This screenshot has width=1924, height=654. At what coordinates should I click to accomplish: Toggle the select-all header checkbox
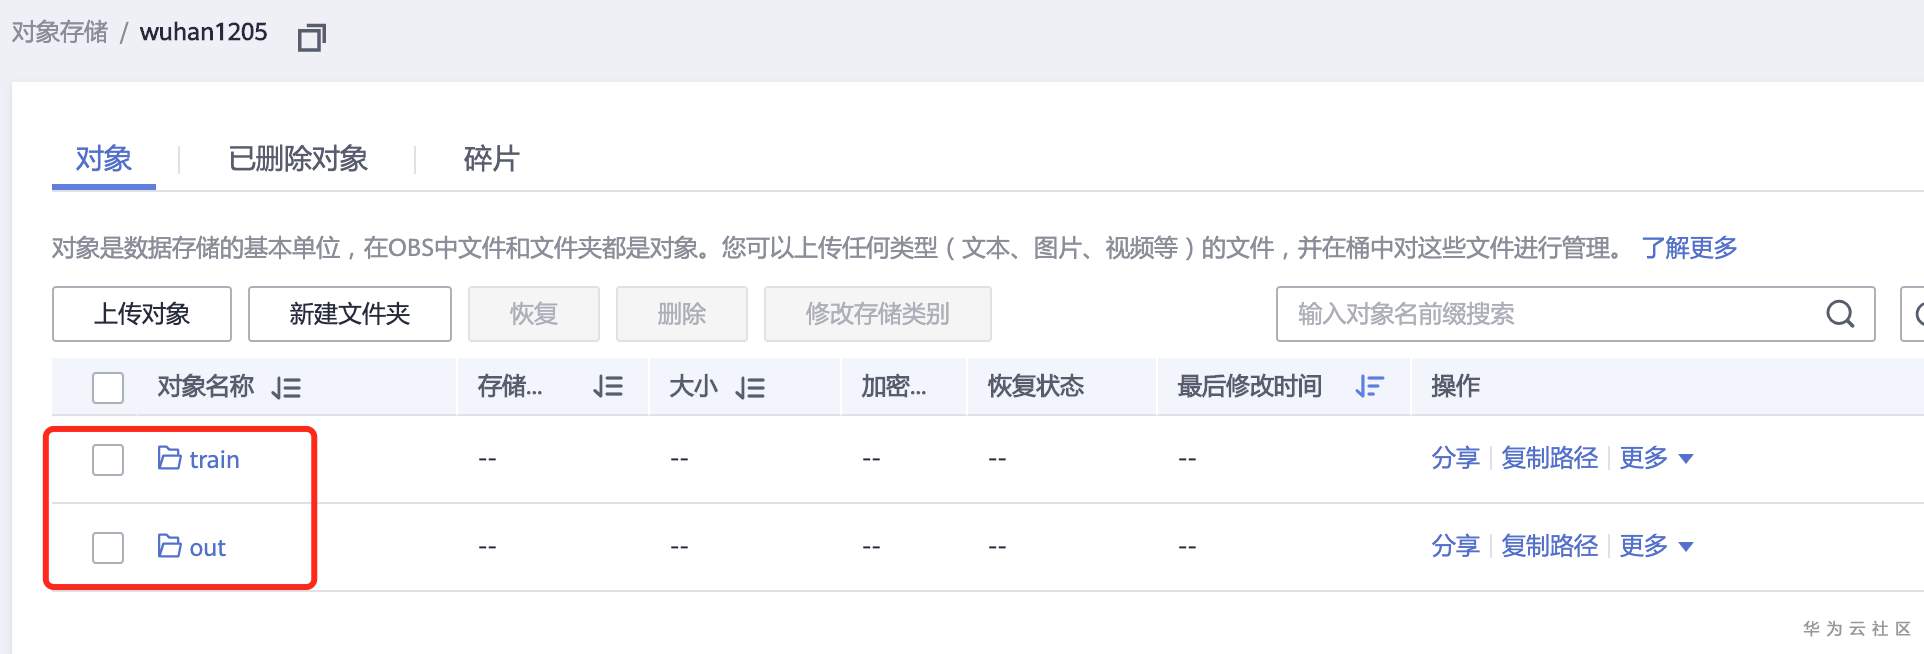coord(108,387)
